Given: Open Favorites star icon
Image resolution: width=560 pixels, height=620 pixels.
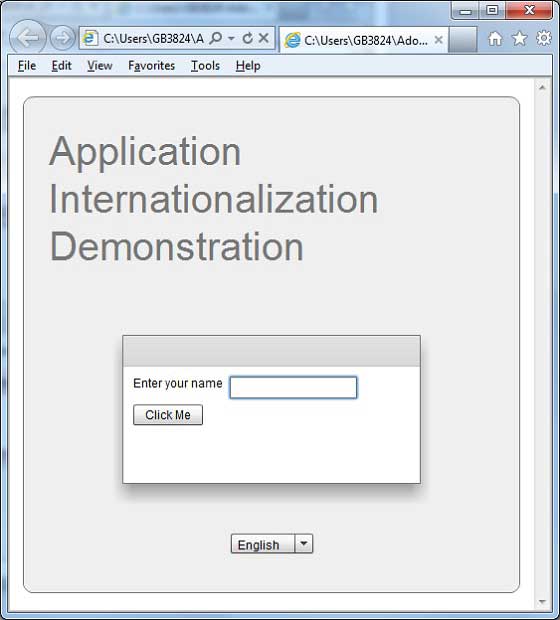Looking at the screenshot, I should (519, 38).
